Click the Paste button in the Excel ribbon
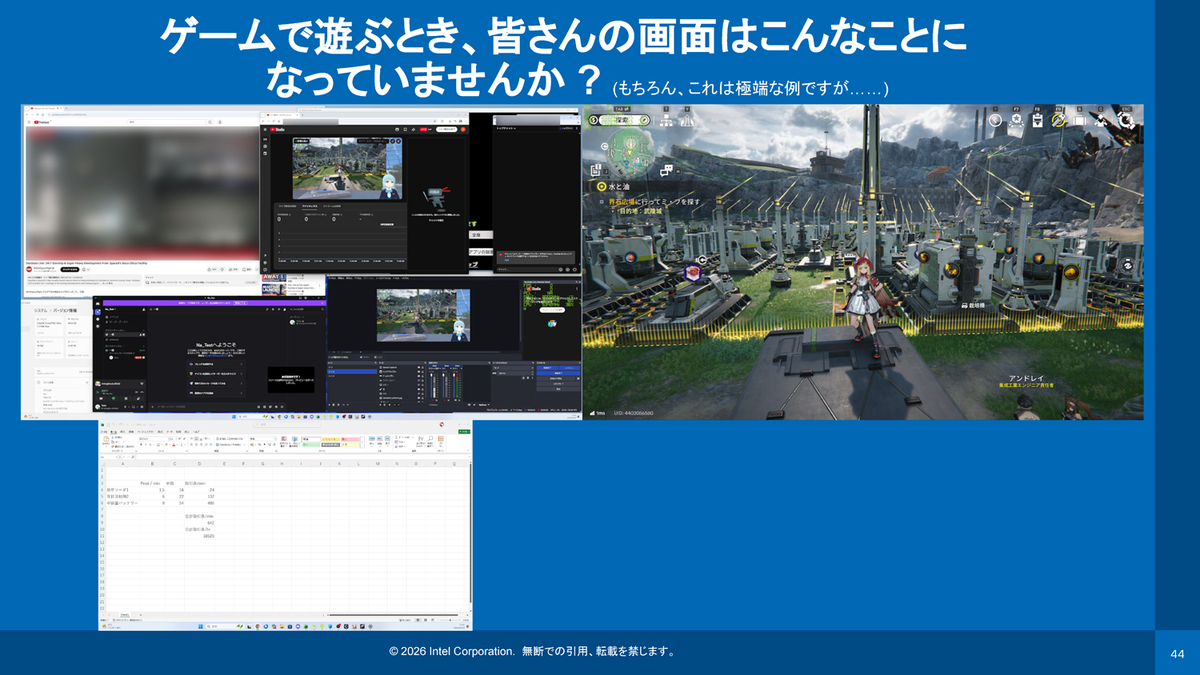The width and height of the screenshot is (1200, 675). tap(106, 442)
